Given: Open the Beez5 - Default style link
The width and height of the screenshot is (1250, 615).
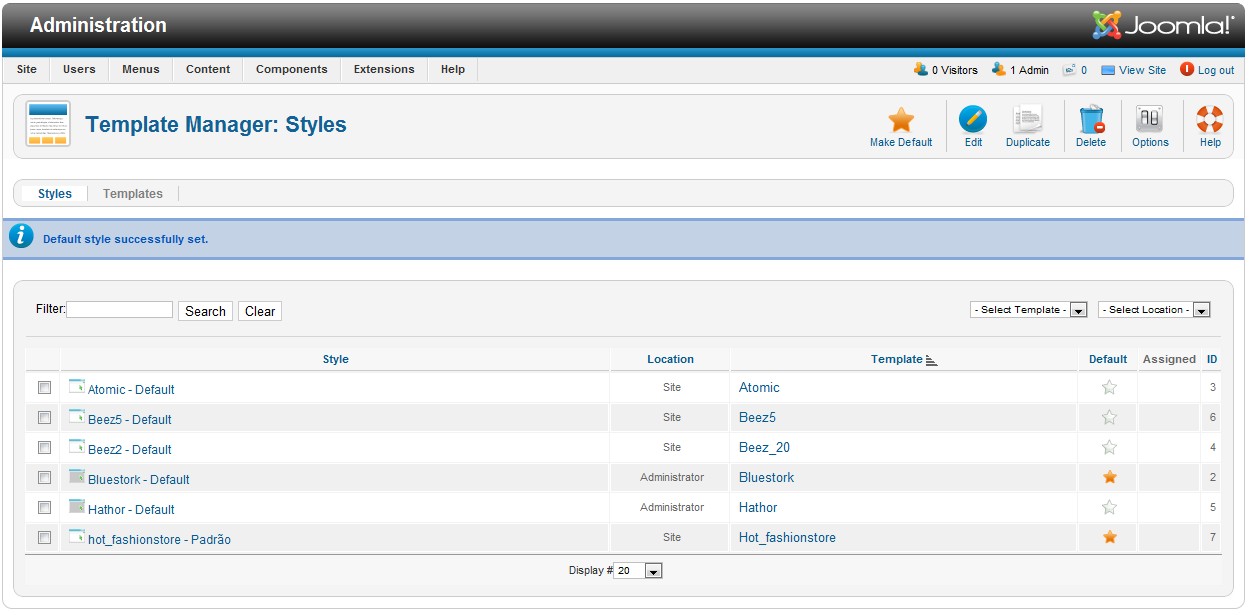Looking at the screenshot, I should pos(130,420).
